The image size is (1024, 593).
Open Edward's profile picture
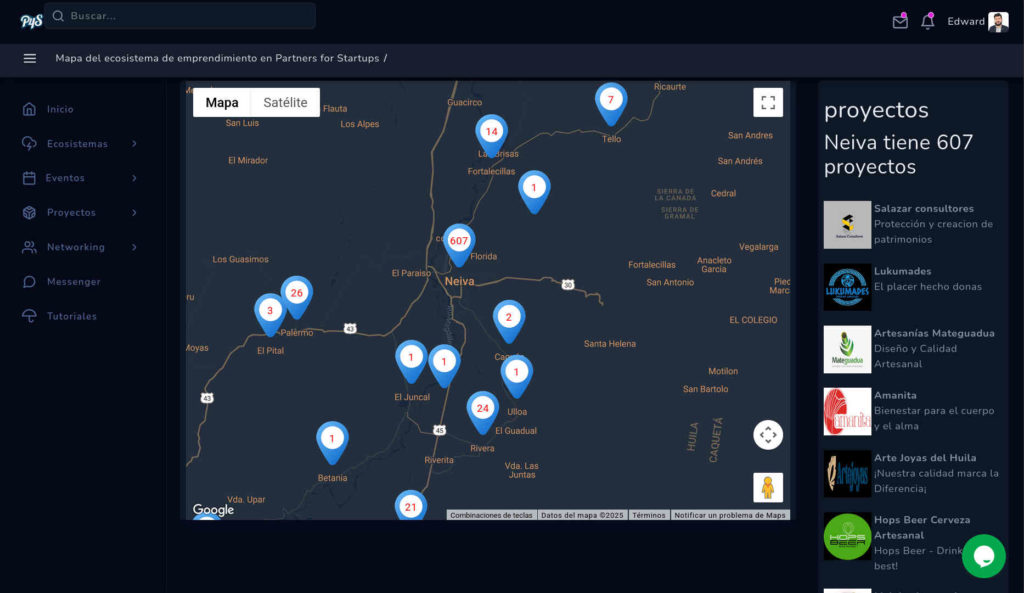click(997, 20)
